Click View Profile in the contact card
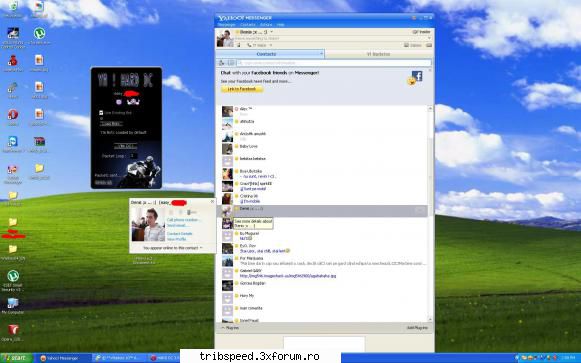Viewport: 581px width, 363px height. pyautogui.click(x=177, y=239)
